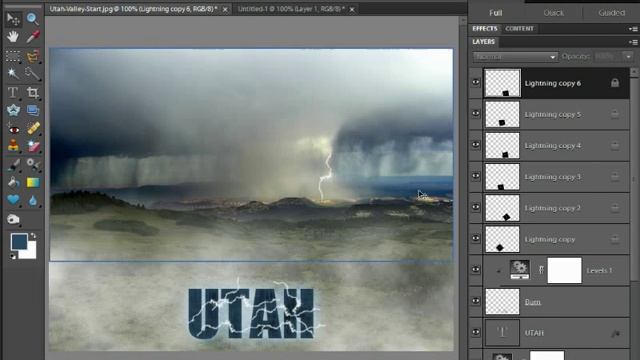
Task: Select the Crop tool
Action: (33, 93)
